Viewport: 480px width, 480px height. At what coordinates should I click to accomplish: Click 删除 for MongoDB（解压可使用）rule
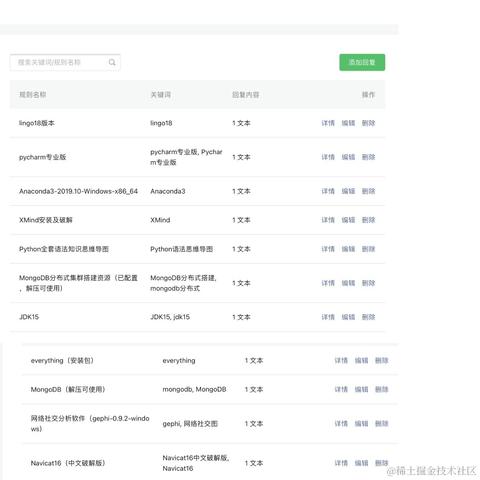click(x=382, y=389)
